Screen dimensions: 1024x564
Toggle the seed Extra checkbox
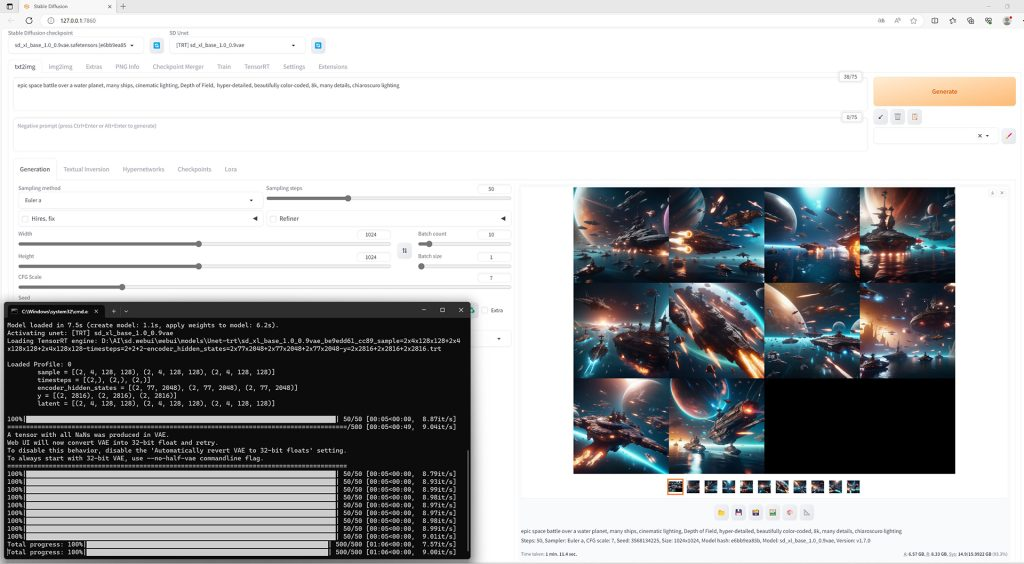[485, 310]
